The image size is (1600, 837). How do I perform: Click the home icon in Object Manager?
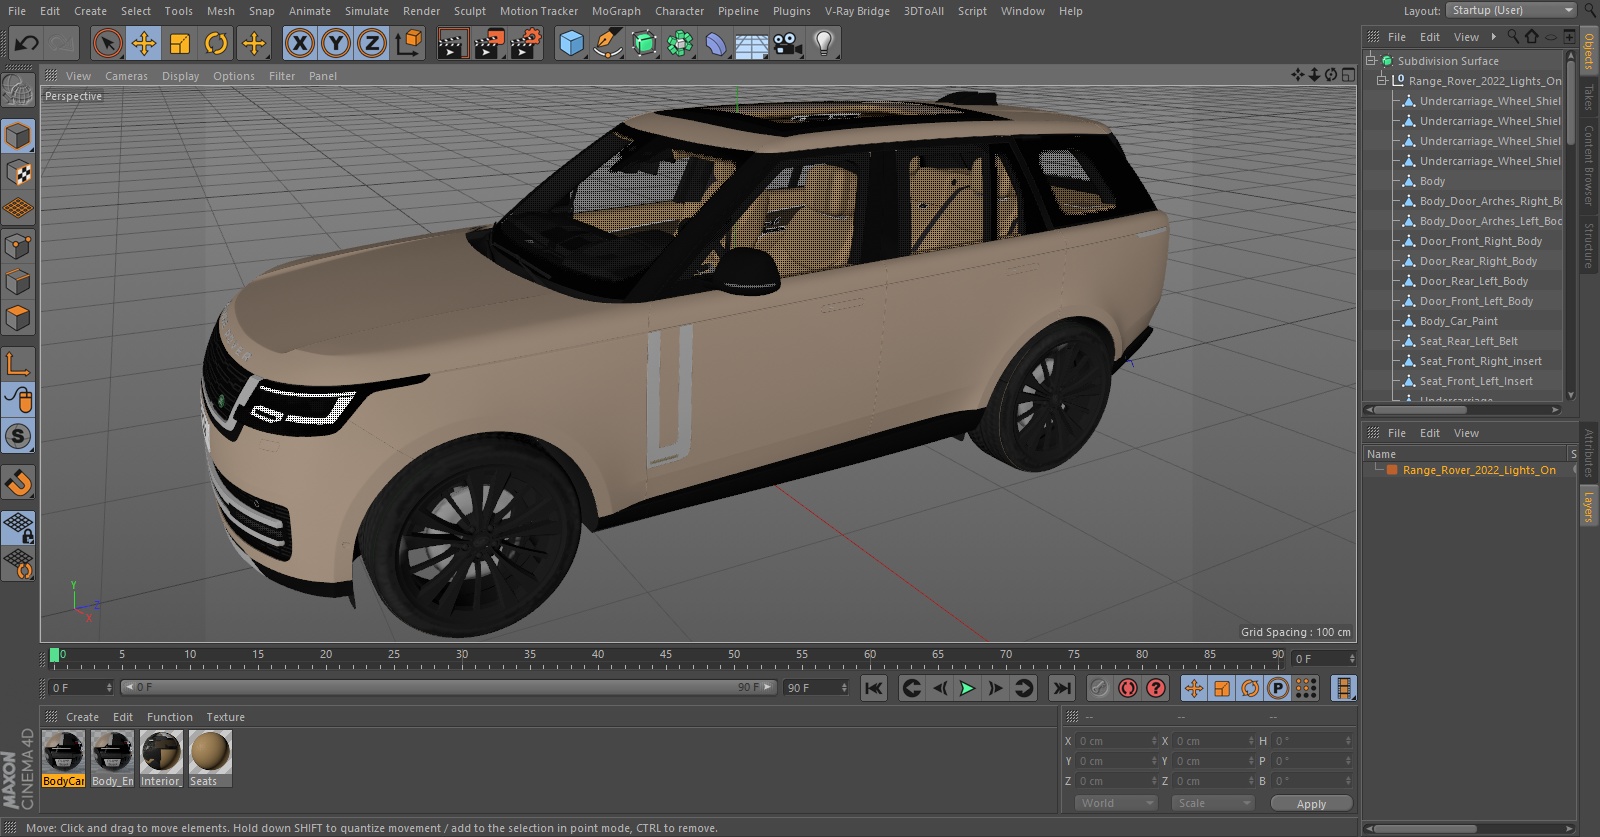[x=1531, y=37]
